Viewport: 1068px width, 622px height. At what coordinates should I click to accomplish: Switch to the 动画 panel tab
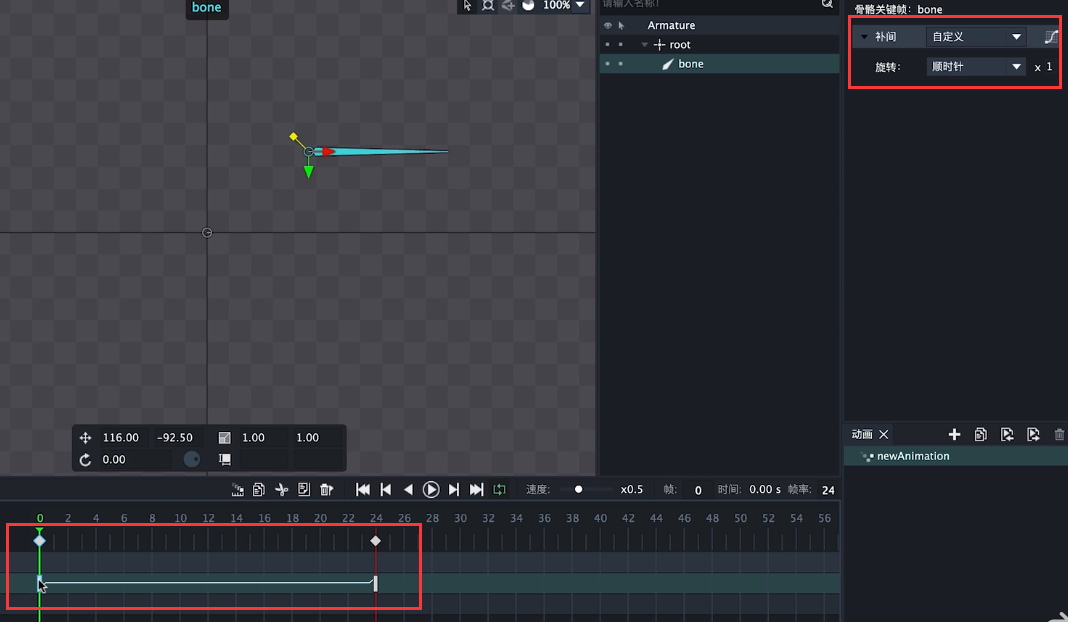(x=862, y=434)
